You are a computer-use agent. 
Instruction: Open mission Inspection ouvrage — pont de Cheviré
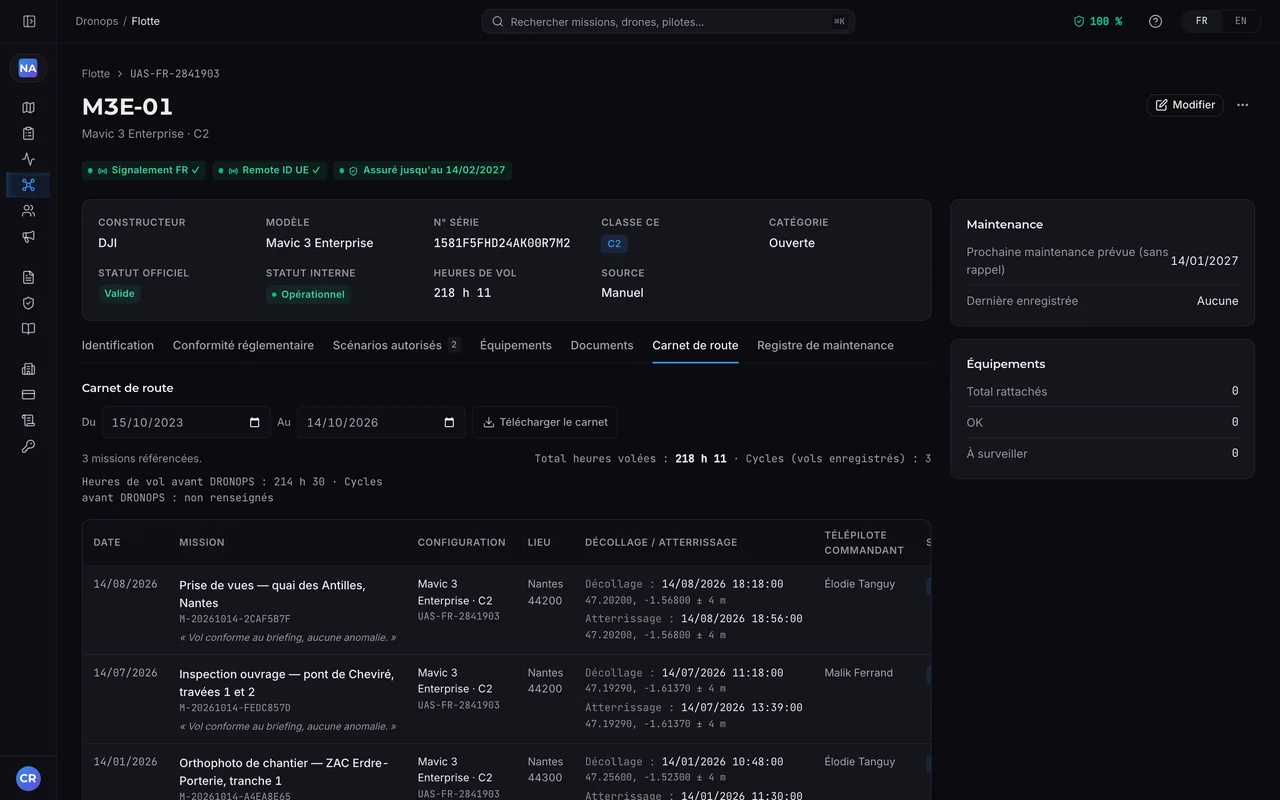pos(287,683)
